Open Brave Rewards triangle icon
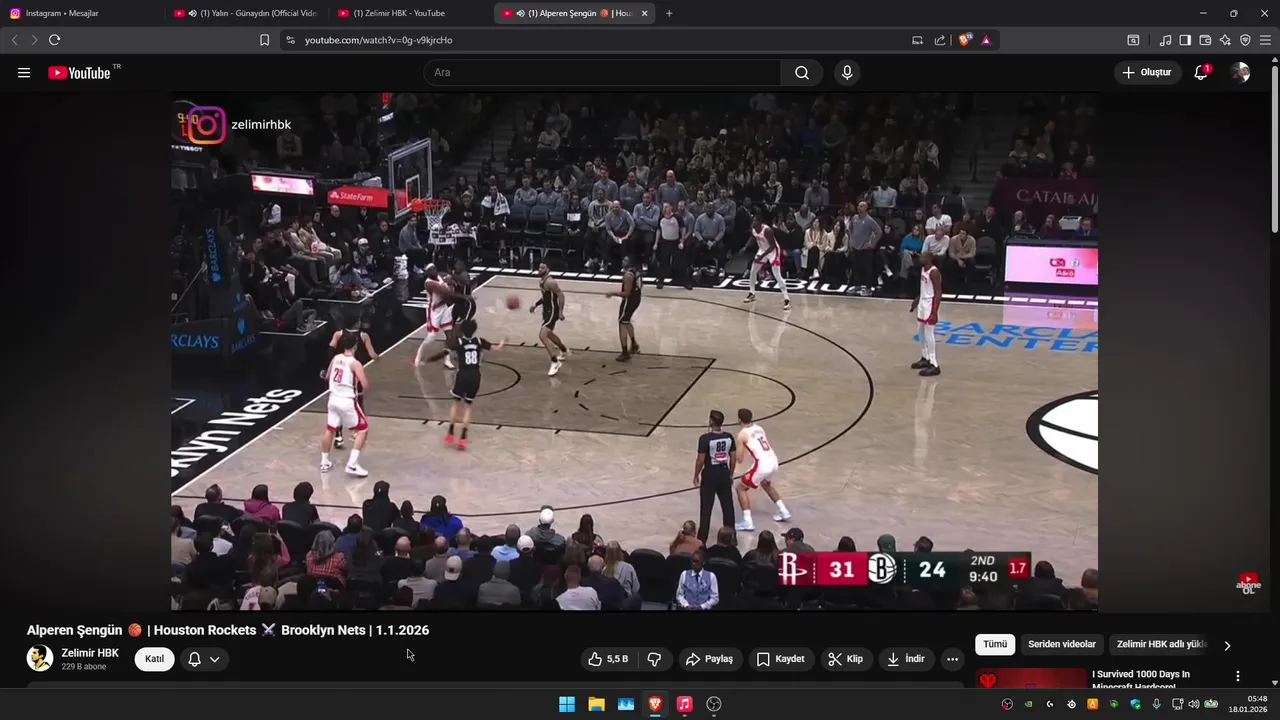This screenshot has width=1280, height=720. [x=986, y=40]
